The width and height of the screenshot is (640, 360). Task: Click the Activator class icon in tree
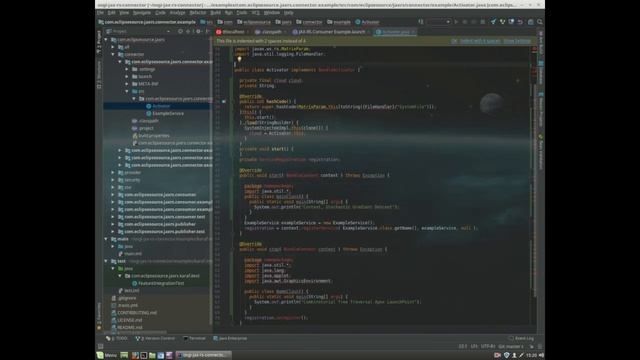(149, 106)
